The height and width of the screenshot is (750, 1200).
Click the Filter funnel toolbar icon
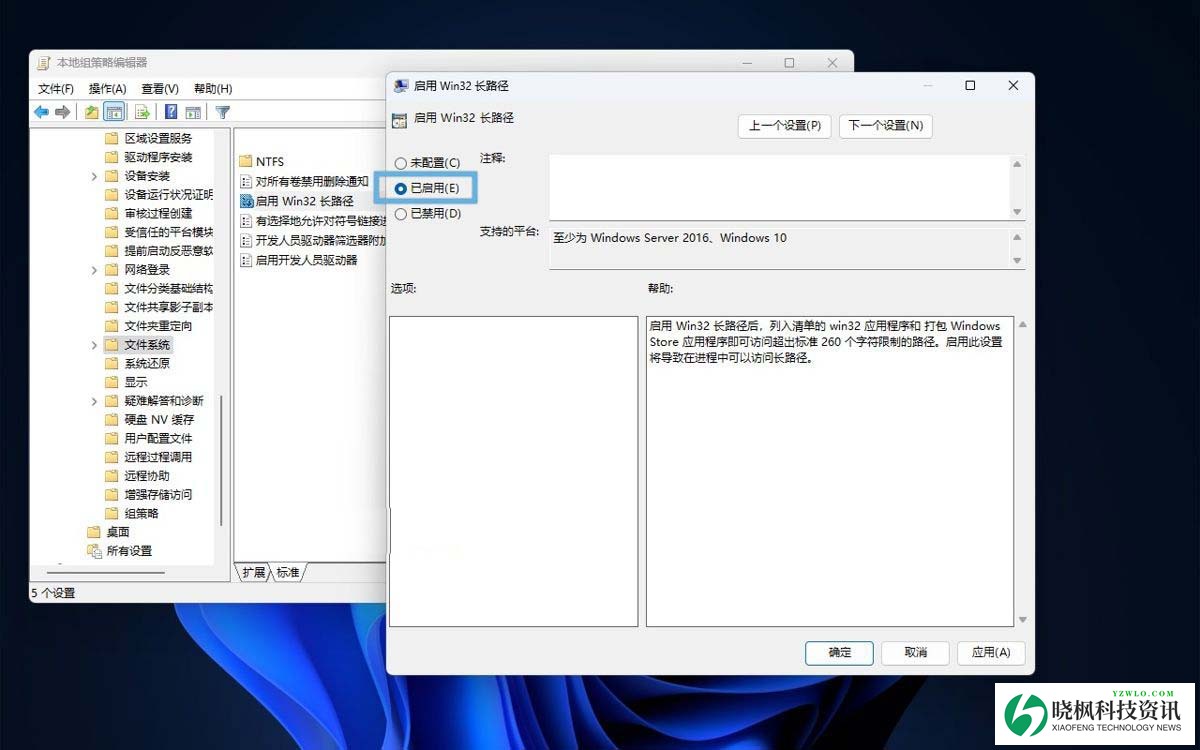click(x=223, y=112)
